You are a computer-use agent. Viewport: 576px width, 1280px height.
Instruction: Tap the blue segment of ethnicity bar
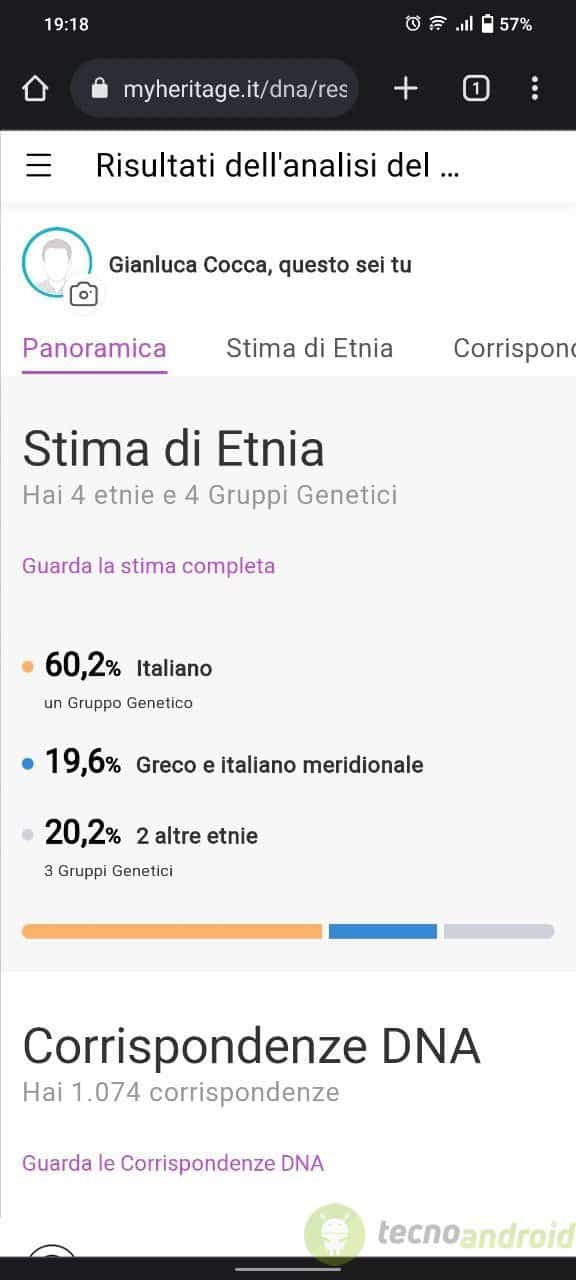click(383, 931)
